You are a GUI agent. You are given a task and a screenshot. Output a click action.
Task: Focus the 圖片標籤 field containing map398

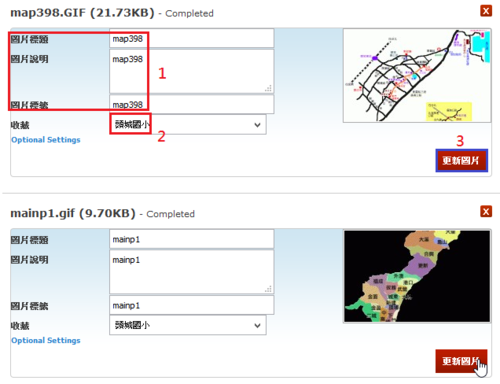(192, 104)
